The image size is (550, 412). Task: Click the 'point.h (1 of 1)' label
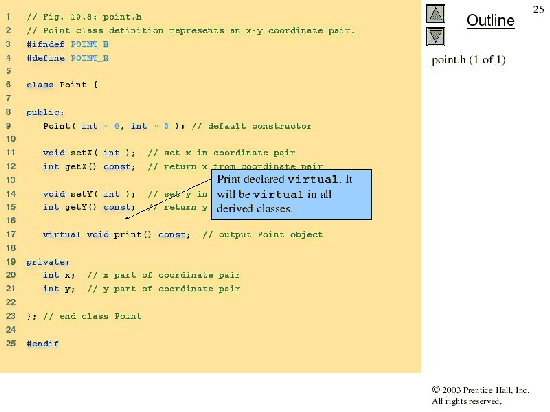click(468, 60)
